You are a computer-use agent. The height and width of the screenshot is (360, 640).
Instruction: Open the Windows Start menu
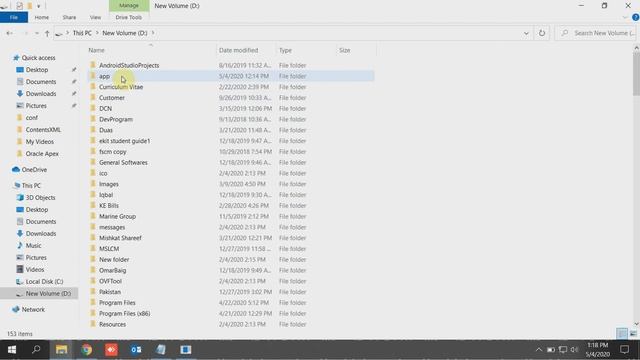point(11,350)
